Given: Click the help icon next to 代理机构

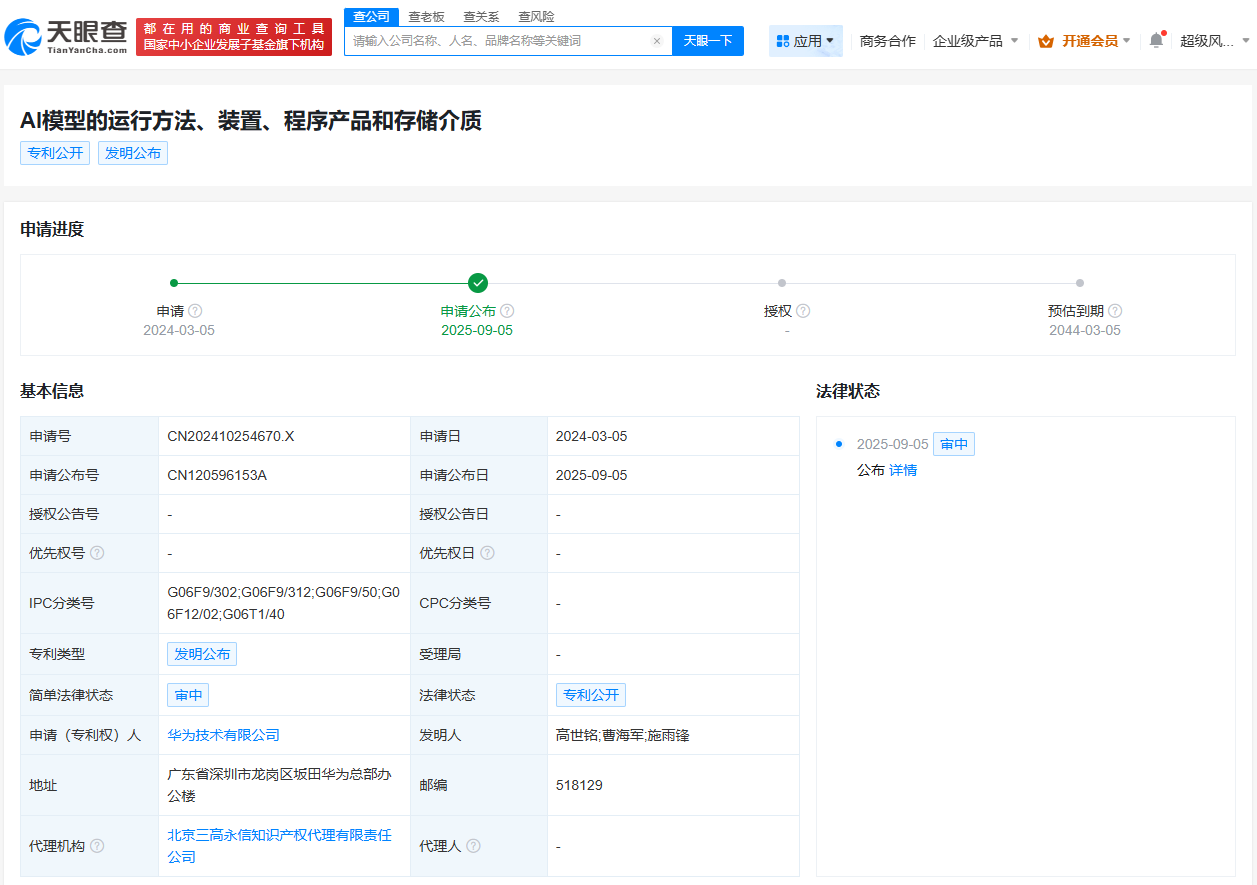Looking at the screenshot, I should (96, 845).
